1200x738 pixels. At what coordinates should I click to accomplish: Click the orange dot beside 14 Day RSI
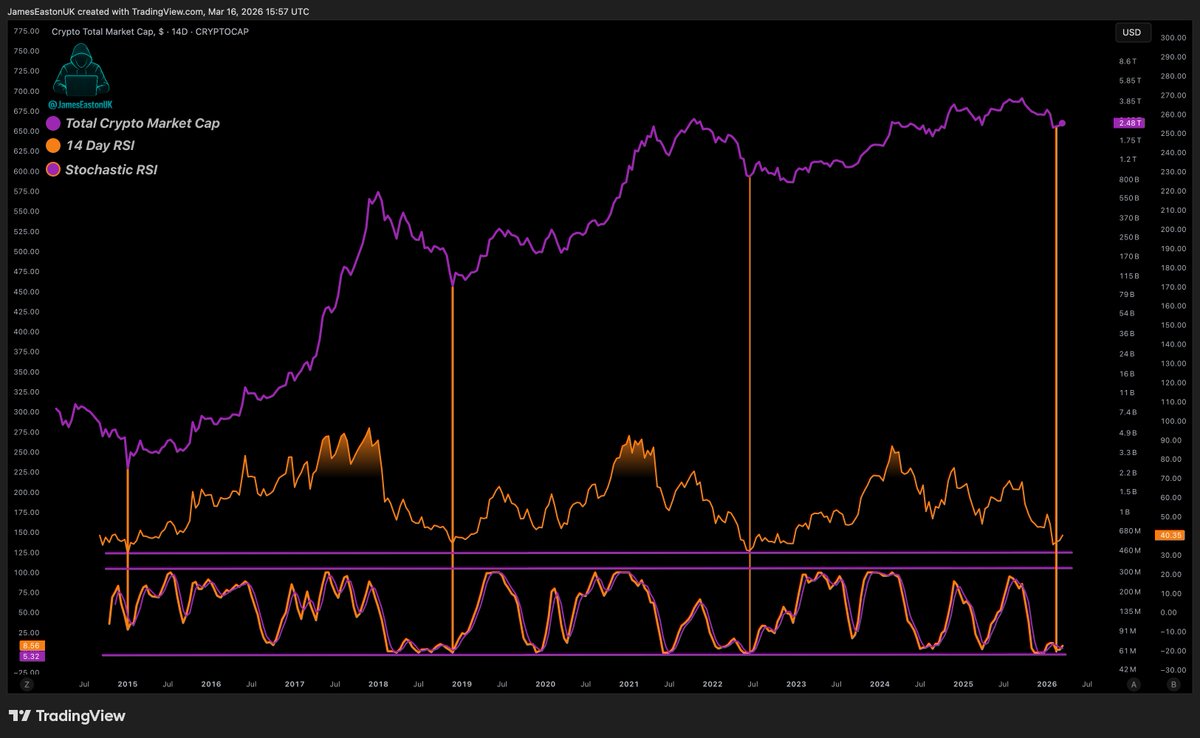(54, 146)
